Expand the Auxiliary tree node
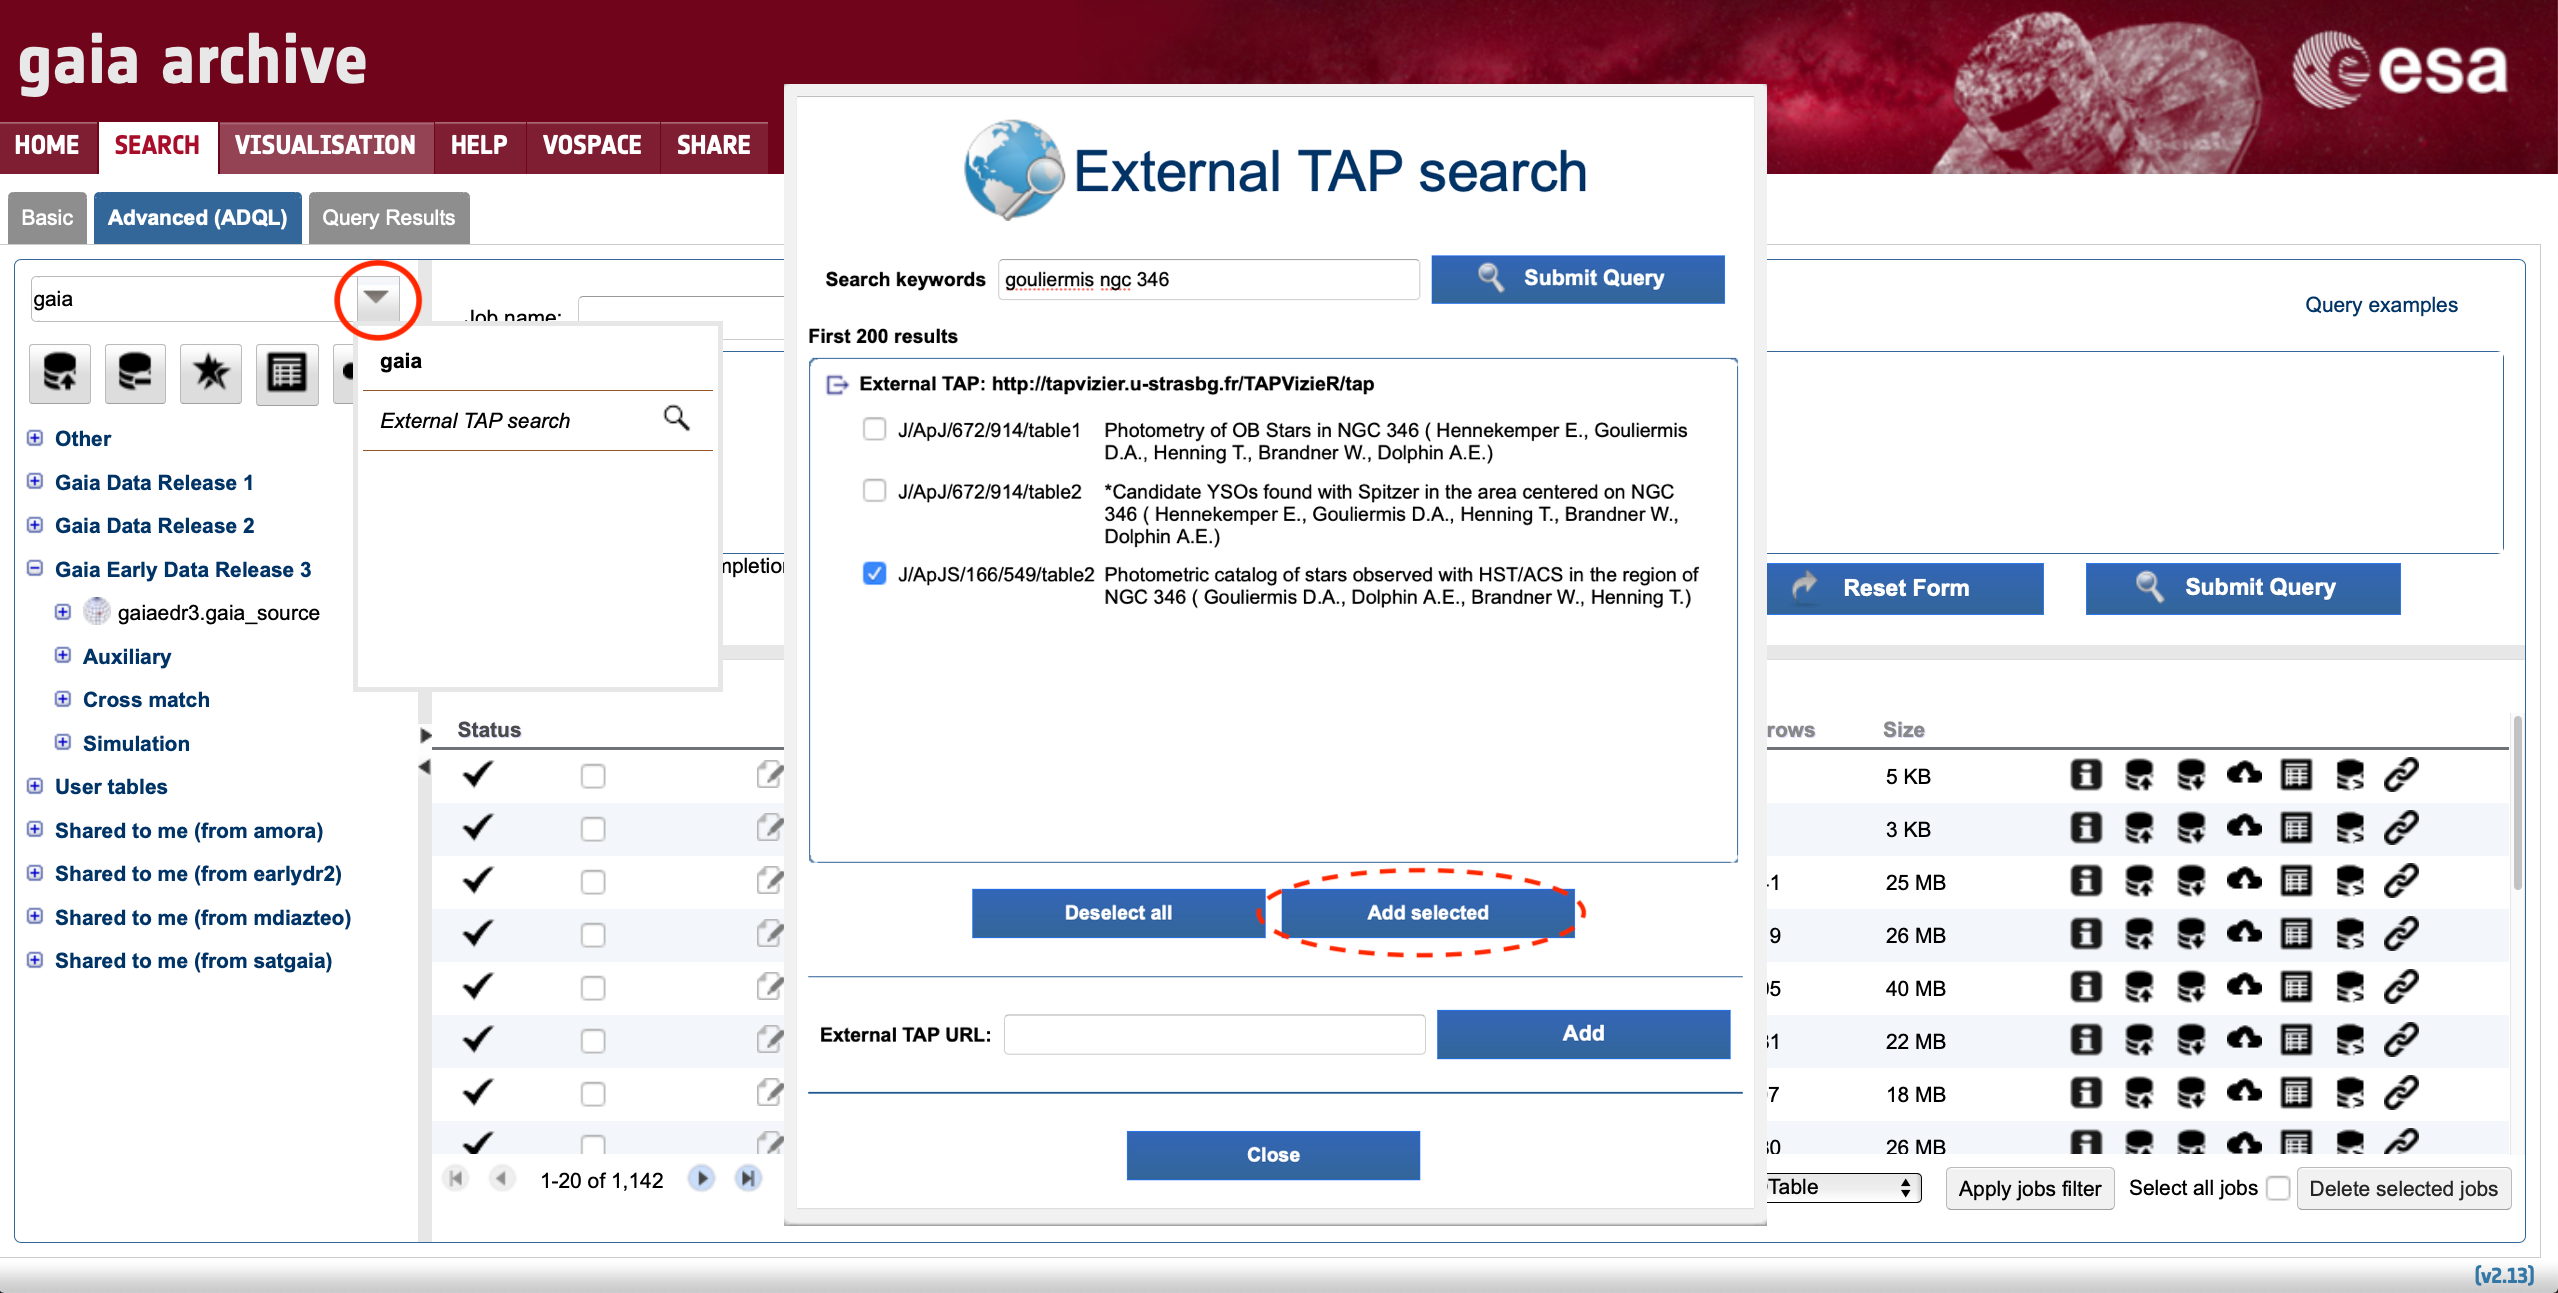The width and height of the screenshot is (2558, 1293). point(63,655)
